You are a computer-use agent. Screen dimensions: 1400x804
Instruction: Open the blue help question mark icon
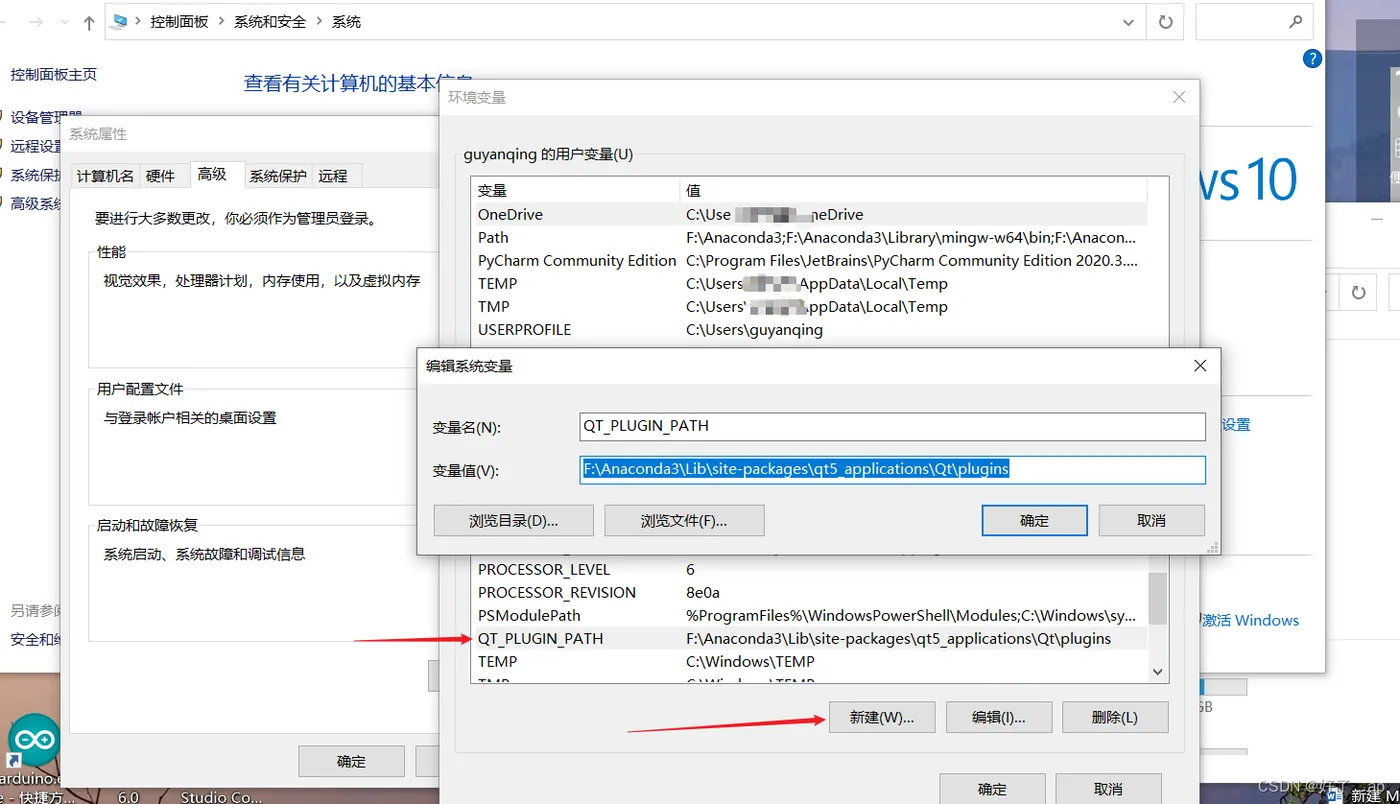pos(1312,59)
